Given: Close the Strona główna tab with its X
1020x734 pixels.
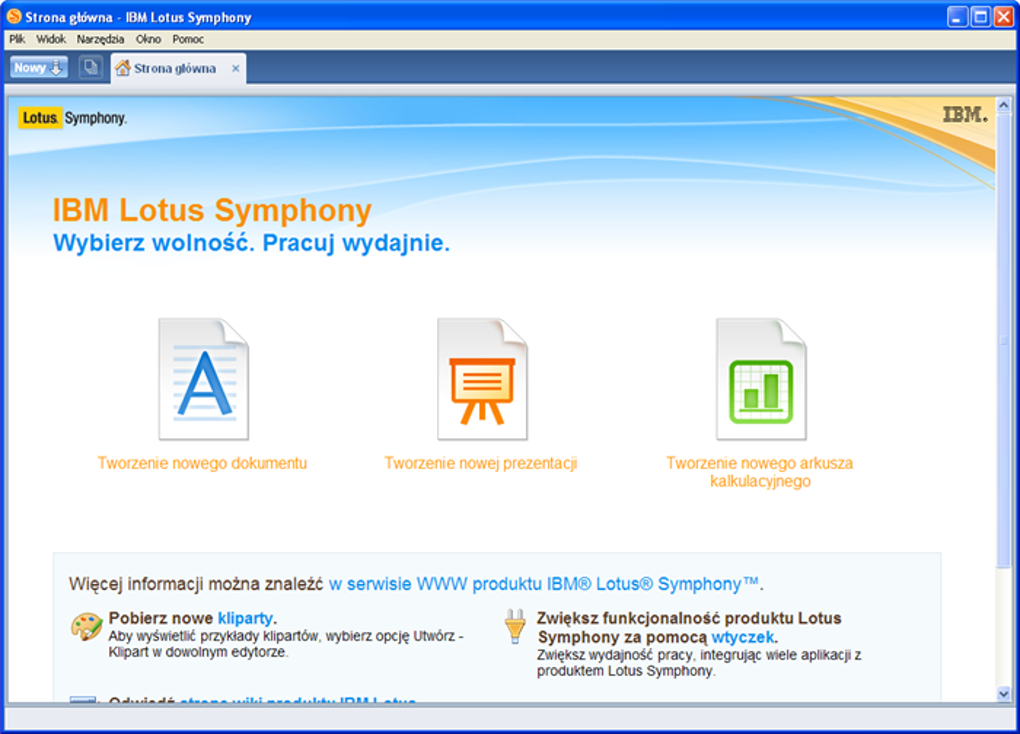Looking at the screenshot, I should 235,70.
